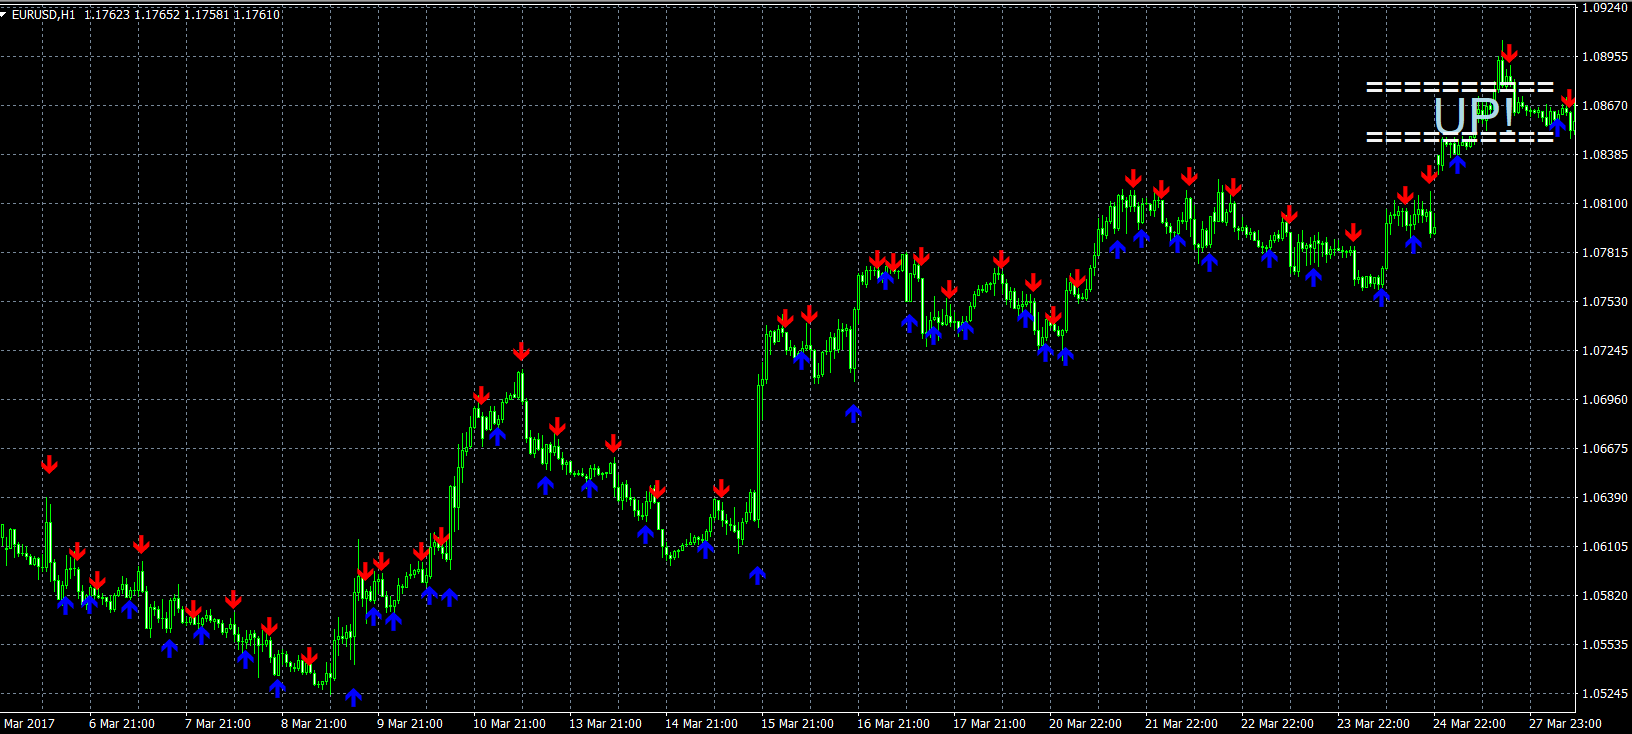1632x734 pixels.
Task: Click the '21 Mar 22:00' time label
Action: click(x=1181, y=724)
